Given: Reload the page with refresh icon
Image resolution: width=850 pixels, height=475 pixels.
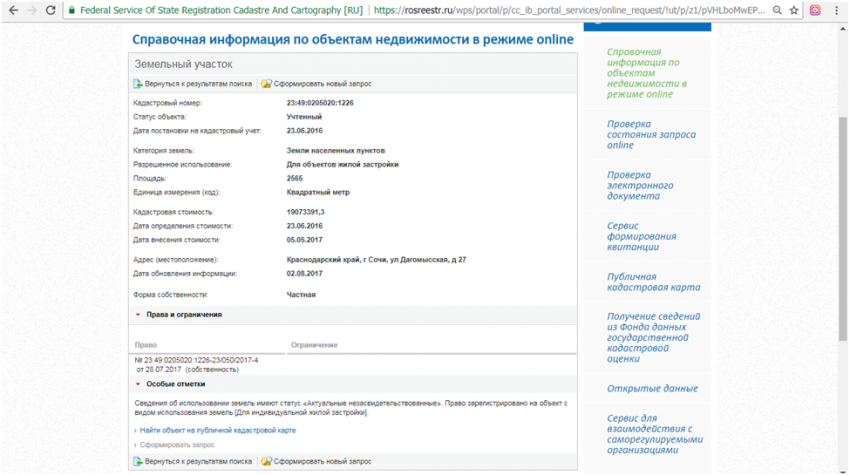Looking at the screenshot, I should pos(51,10).
